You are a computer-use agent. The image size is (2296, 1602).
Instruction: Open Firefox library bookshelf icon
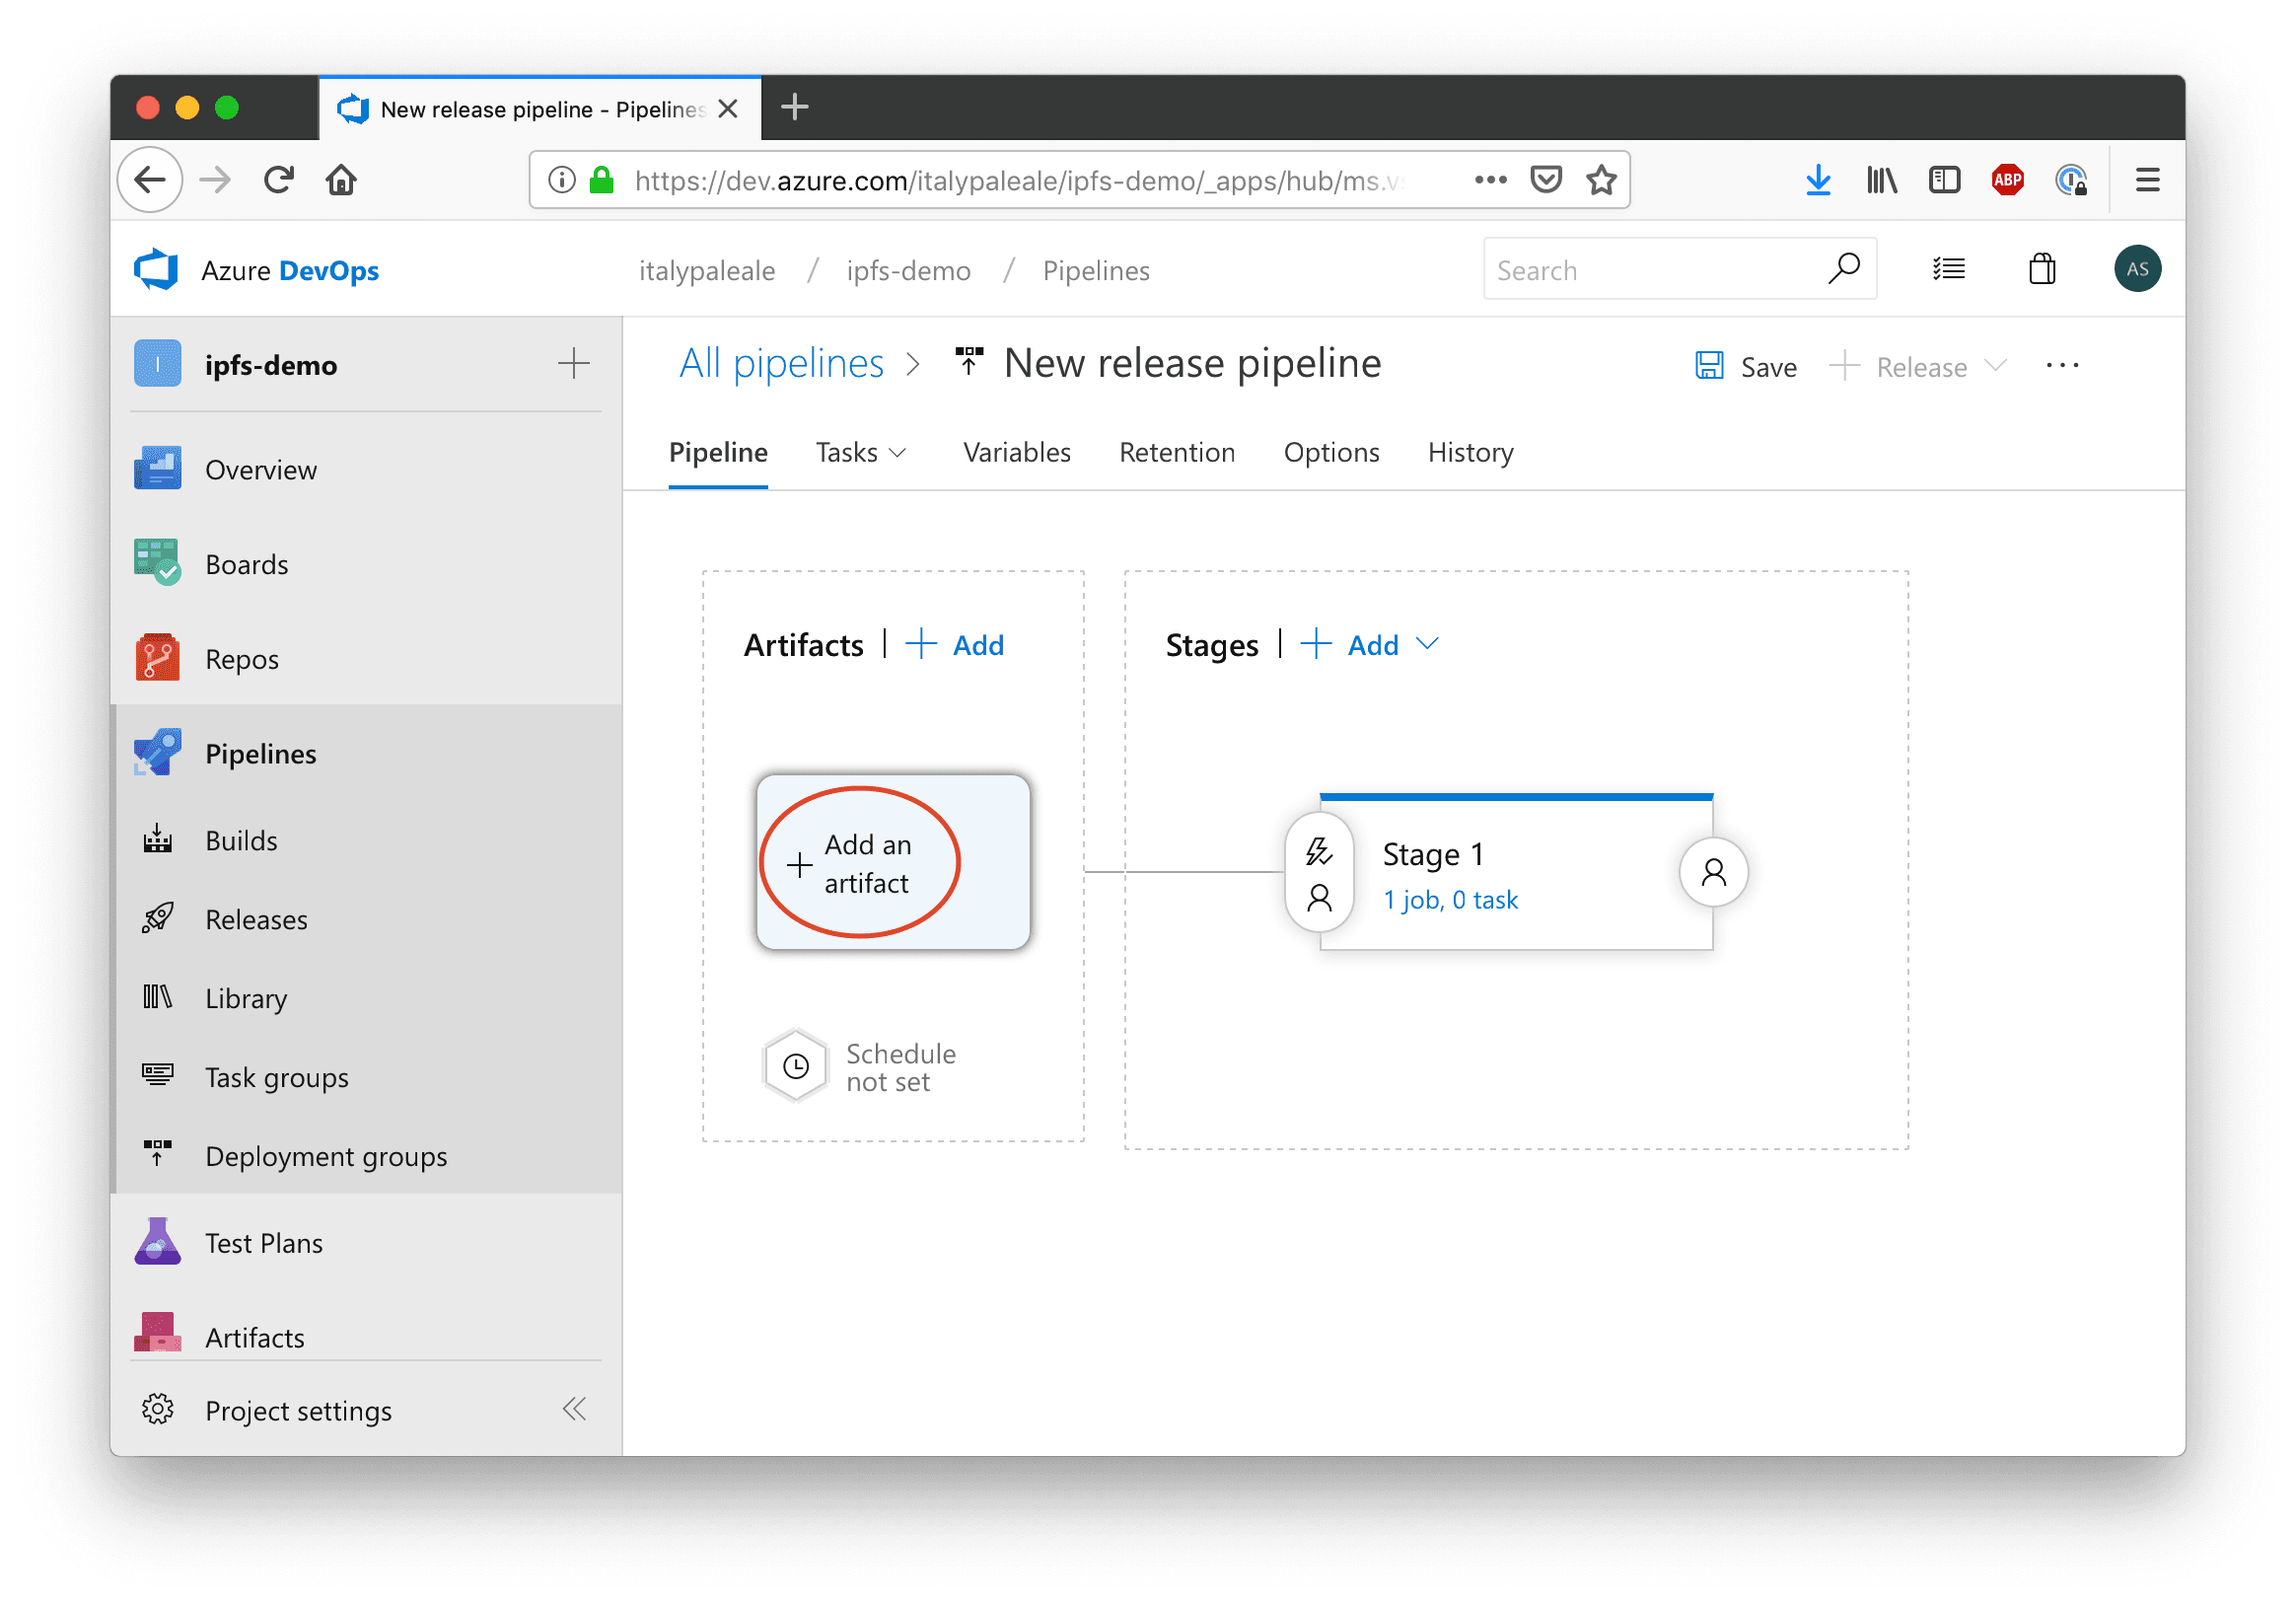point(1882,180)
